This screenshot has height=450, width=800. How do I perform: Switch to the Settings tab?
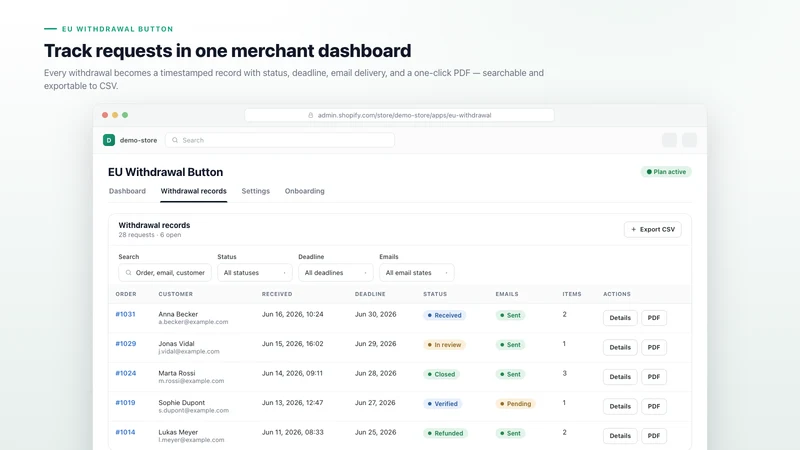point(256,191)
